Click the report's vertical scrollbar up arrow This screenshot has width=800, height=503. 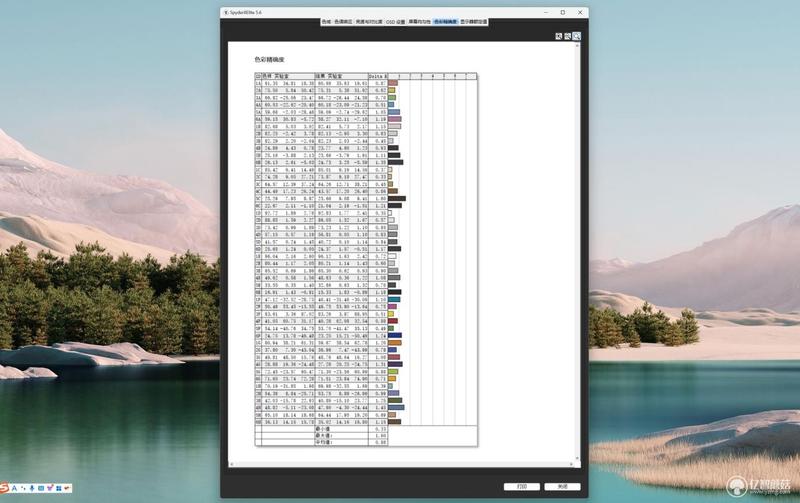click(x=578, y=45)
